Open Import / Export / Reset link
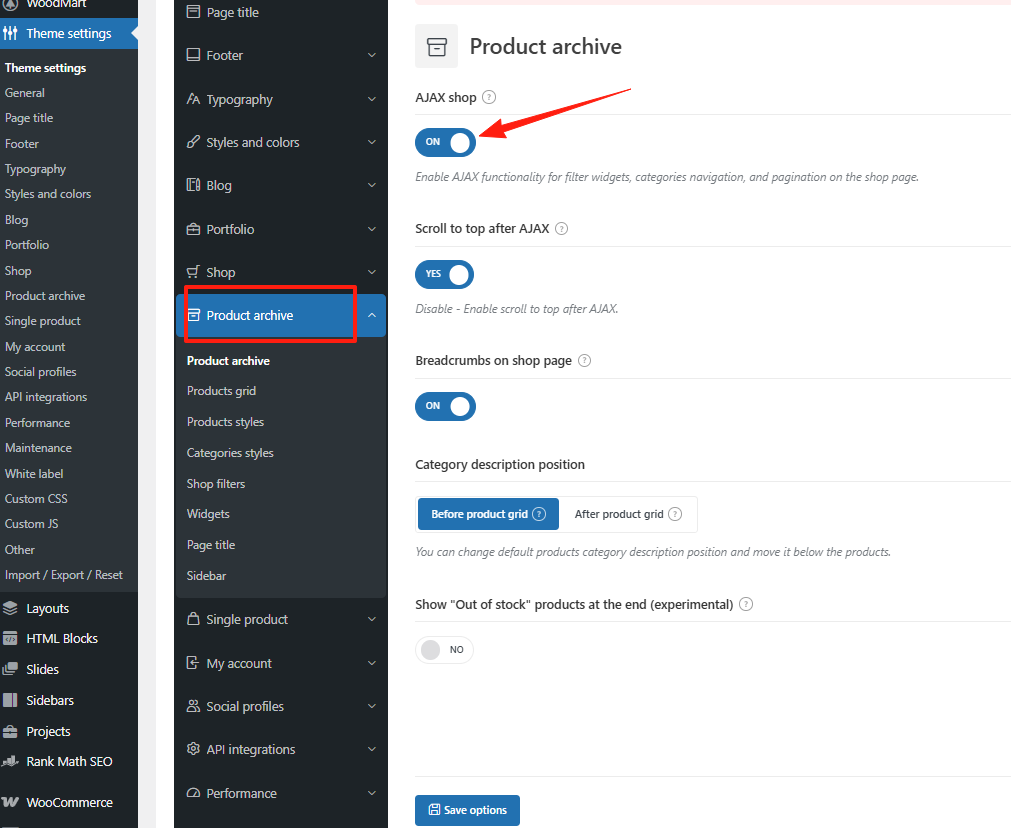Image resolution: width=1011 pixels, height=828 pixels. (x=64, y=575)
